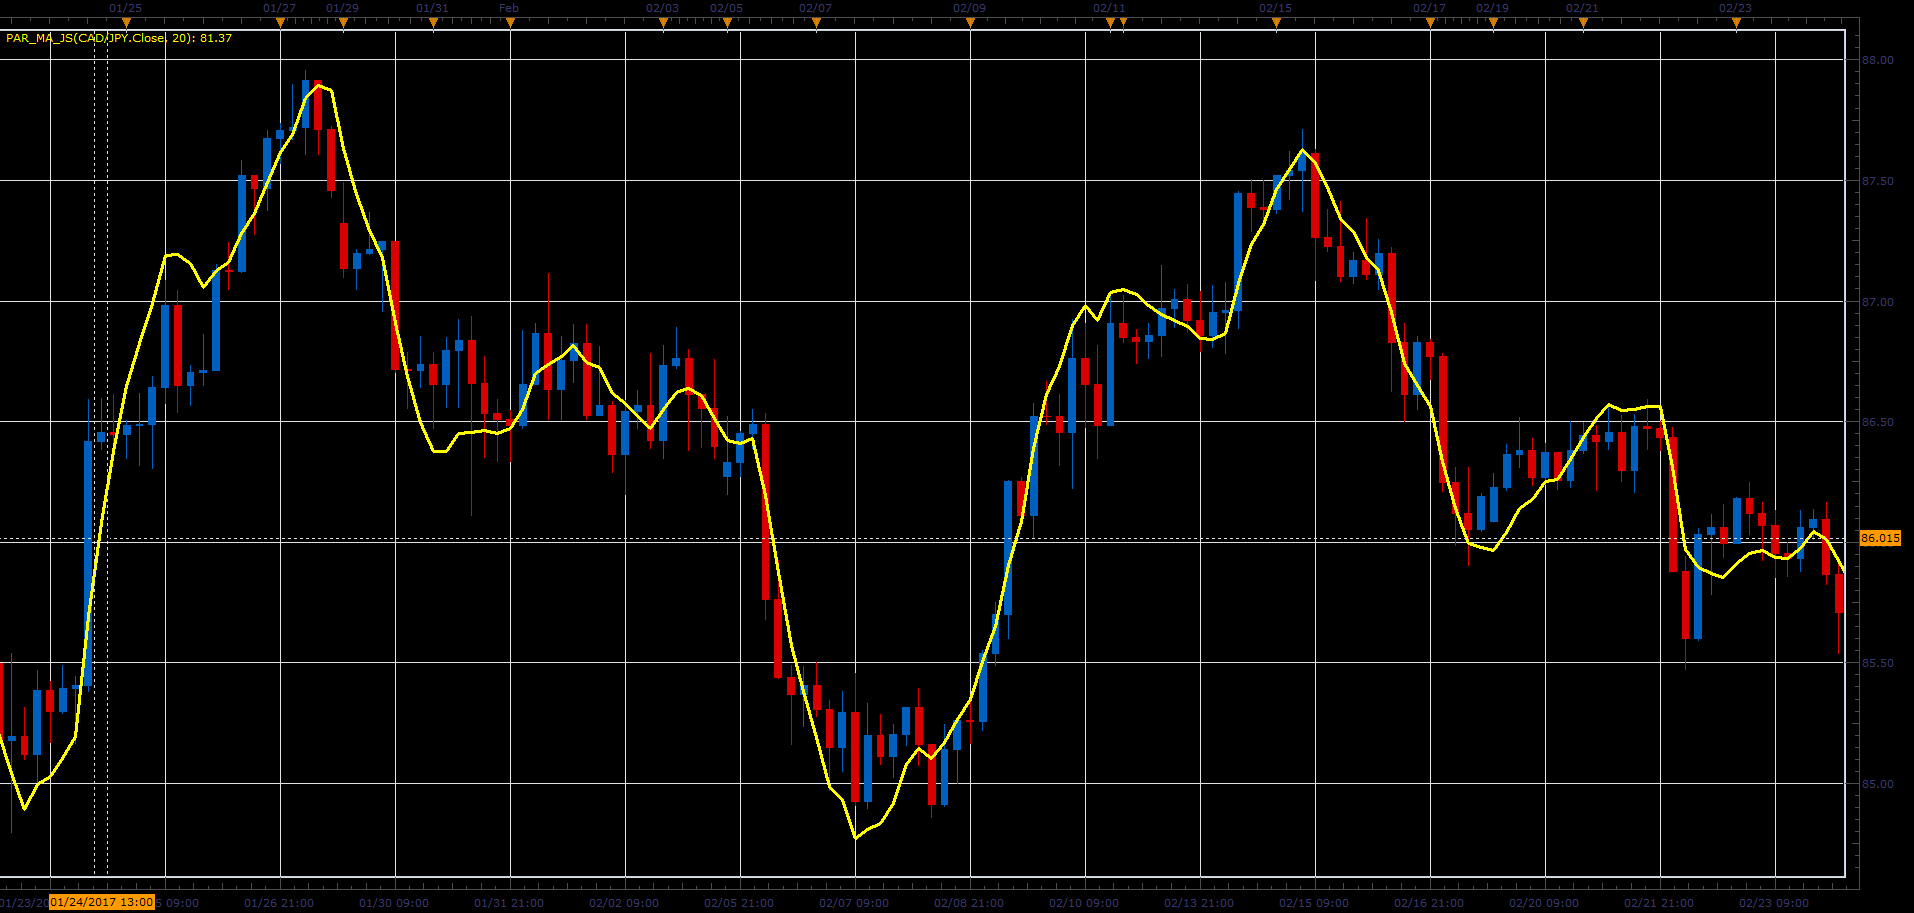Viewport: 1914px width, 913px height.
Task: Click the 88.00 price axis label
Action: point(1877,60)
